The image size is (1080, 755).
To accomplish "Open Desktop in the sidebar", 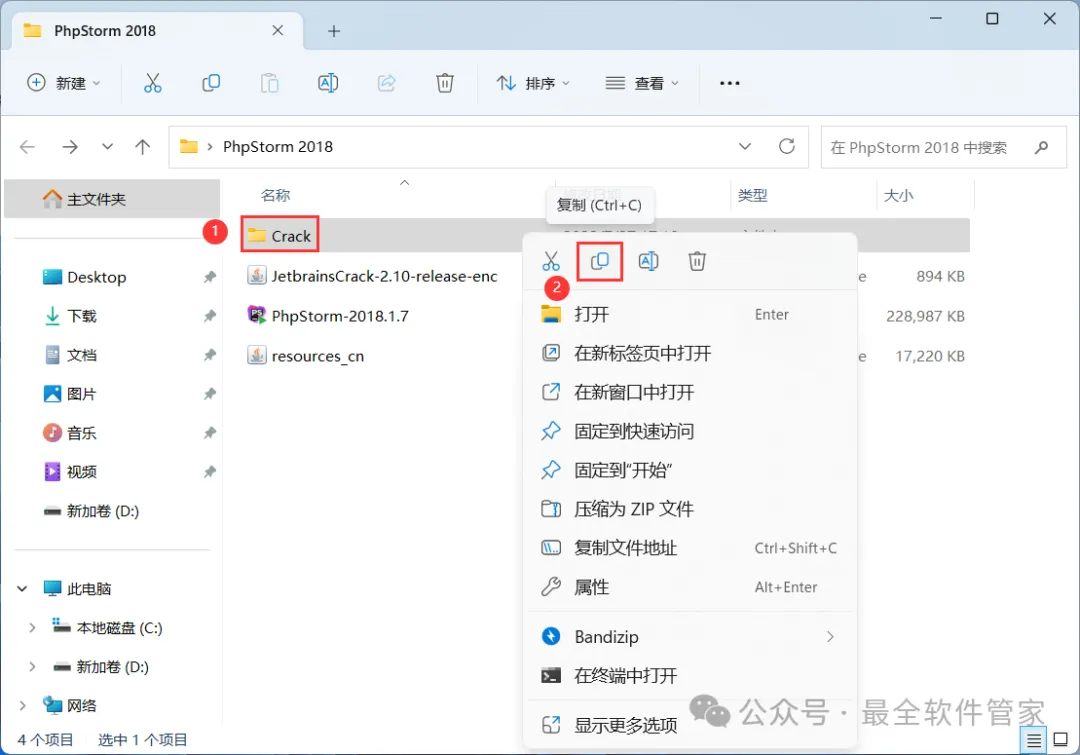I will click(85, 277).
